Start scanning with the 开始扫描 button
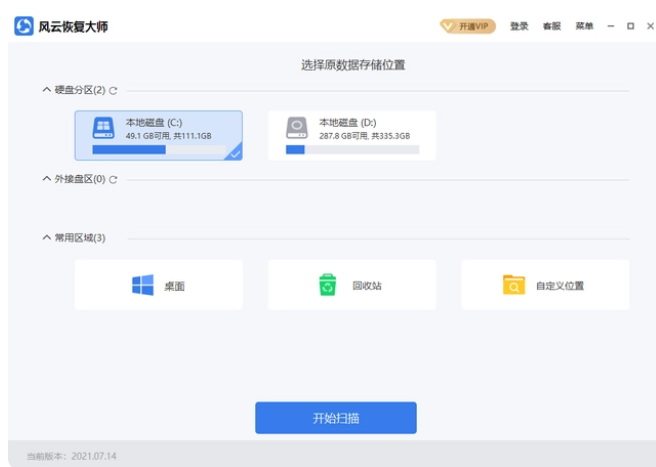Viewport: 656px width, 467px height. pos(336,418)
